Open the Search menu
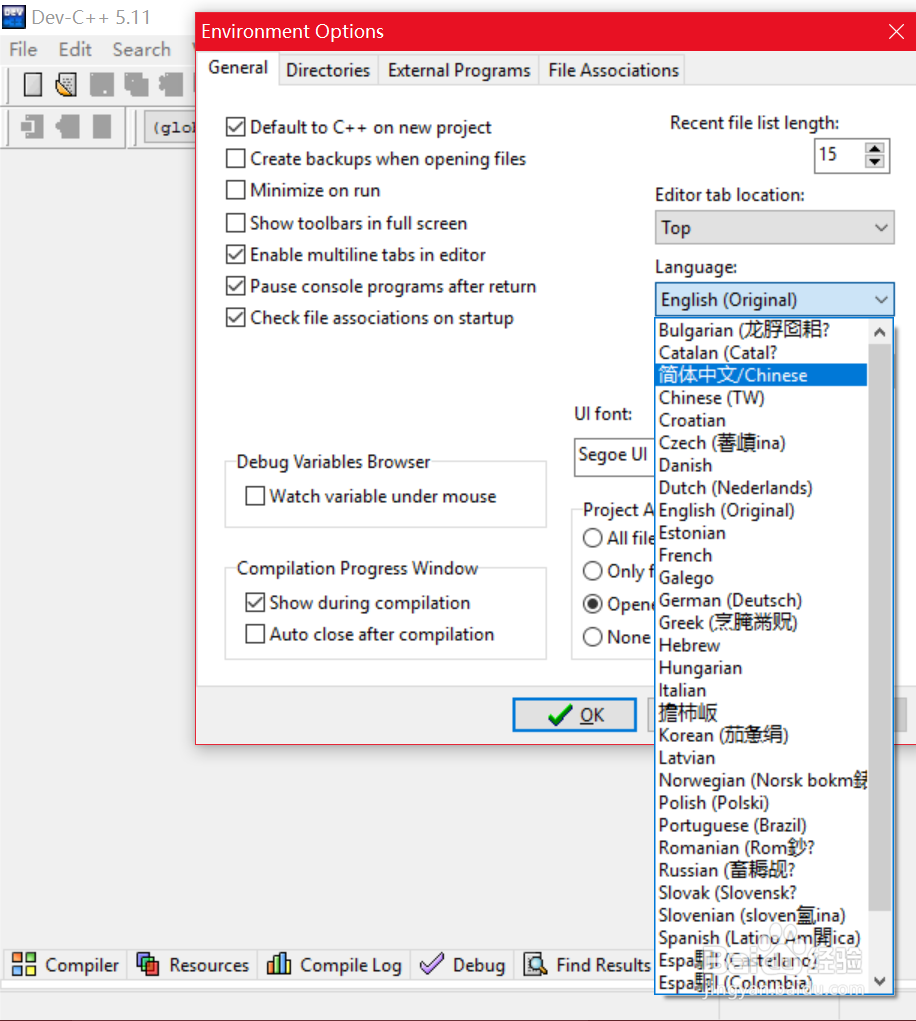The width and height of the screenshot is (916, 1021). click(141, 49)
